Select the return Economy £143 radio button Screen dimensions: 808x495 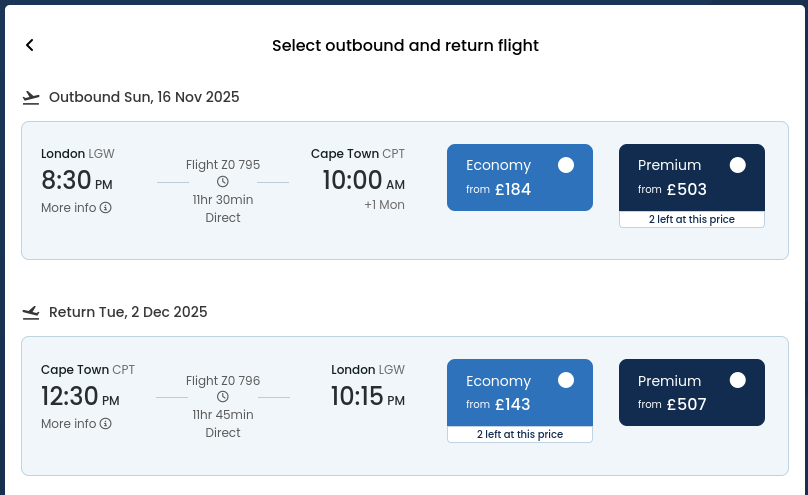(566, 380)
